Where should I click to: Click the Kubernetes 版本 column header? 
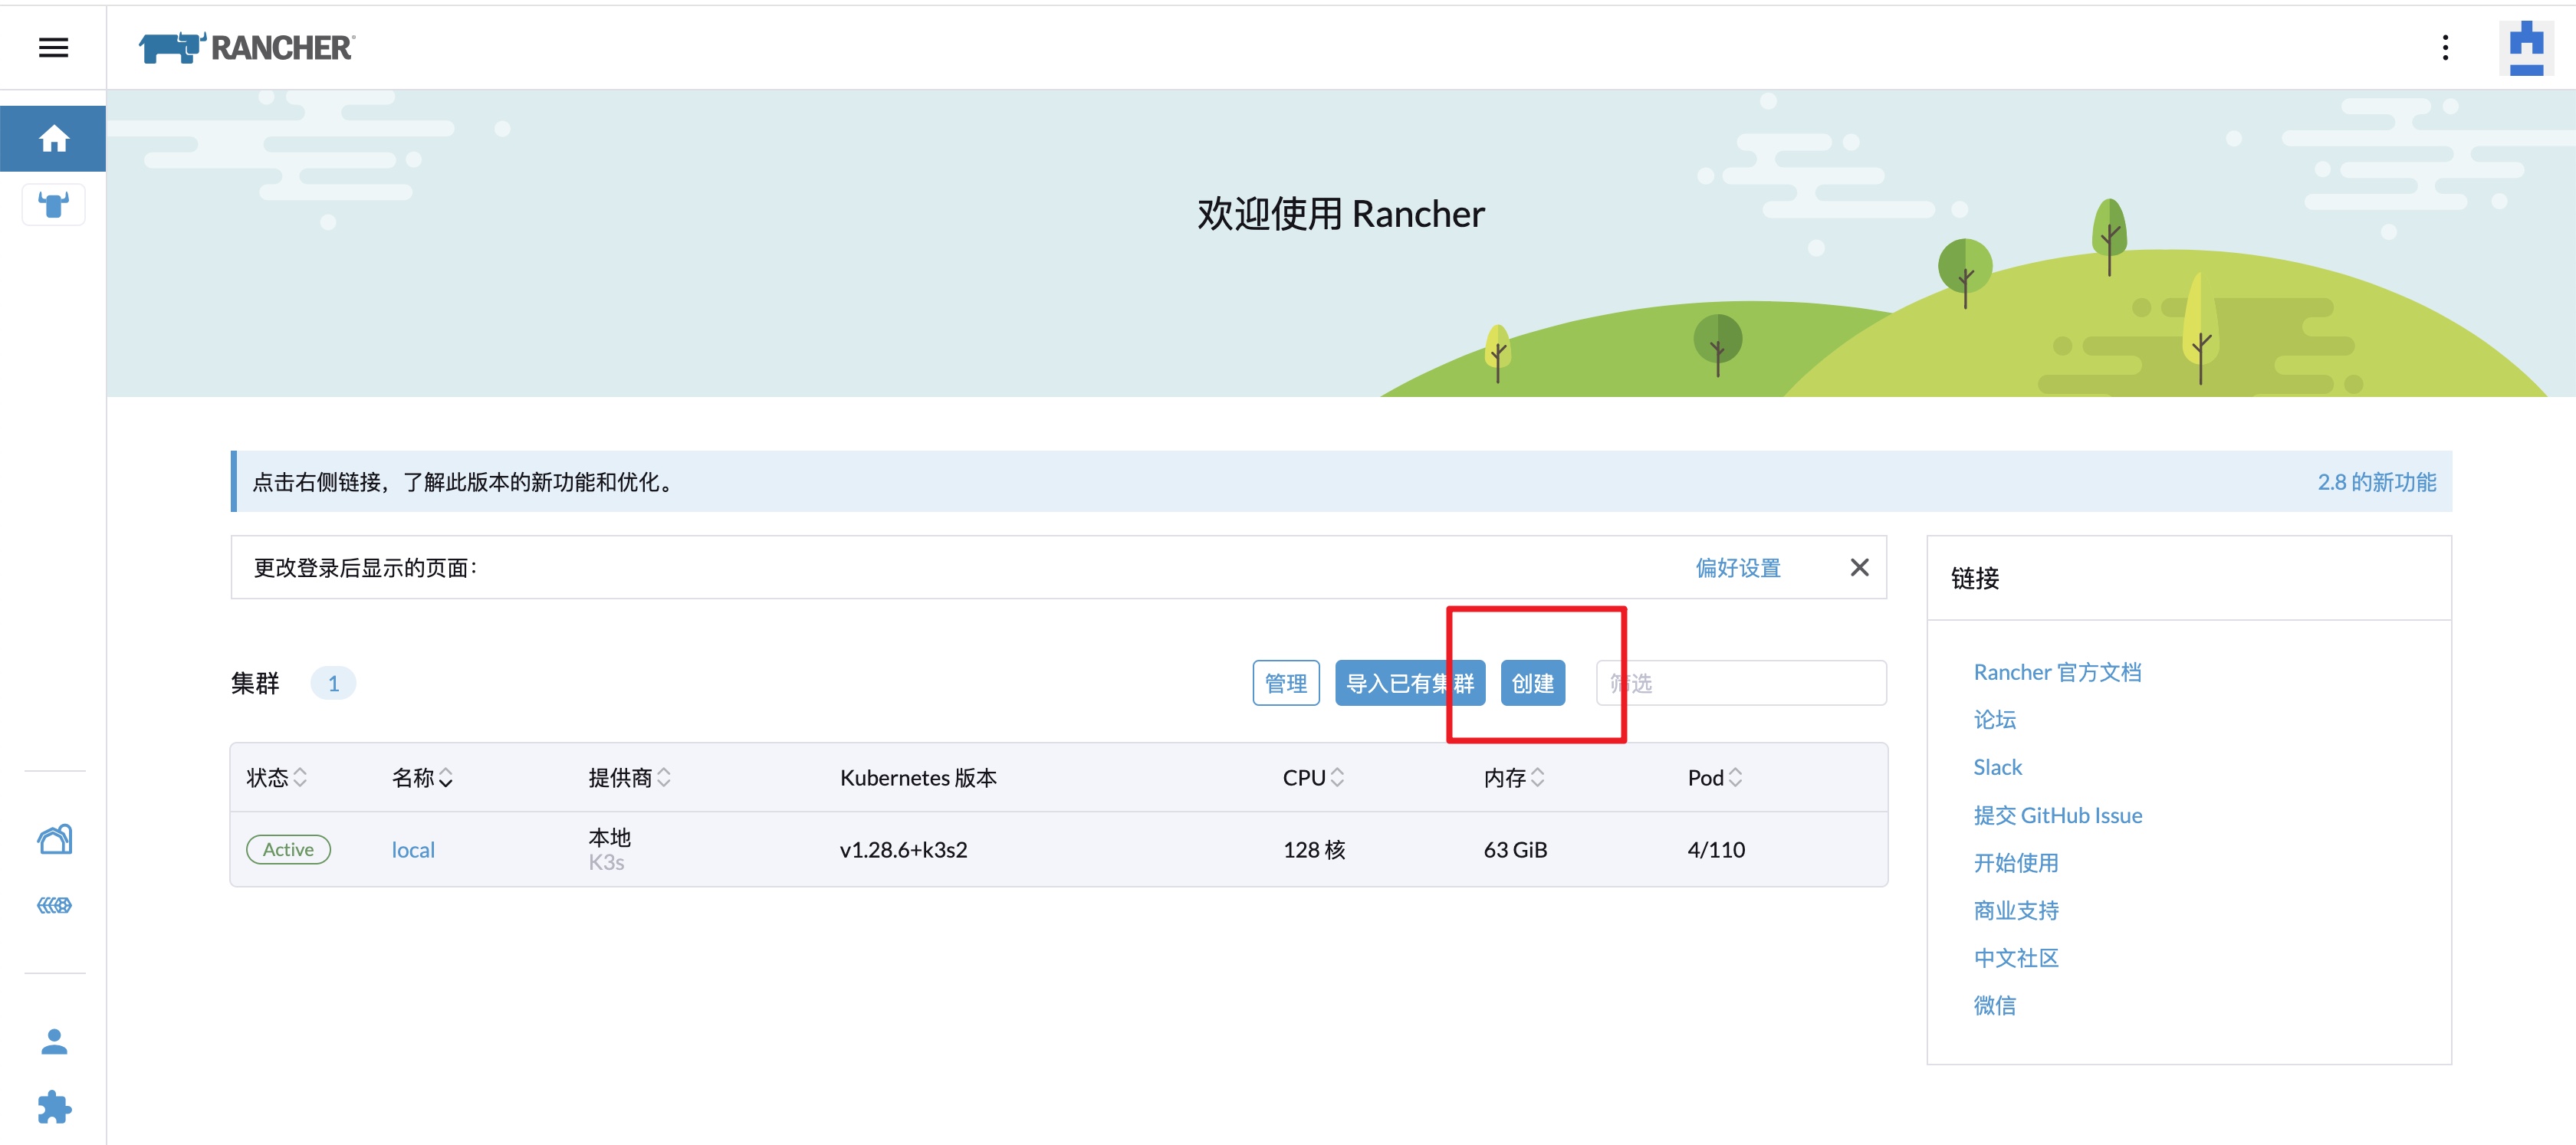(x=918, y=777)
